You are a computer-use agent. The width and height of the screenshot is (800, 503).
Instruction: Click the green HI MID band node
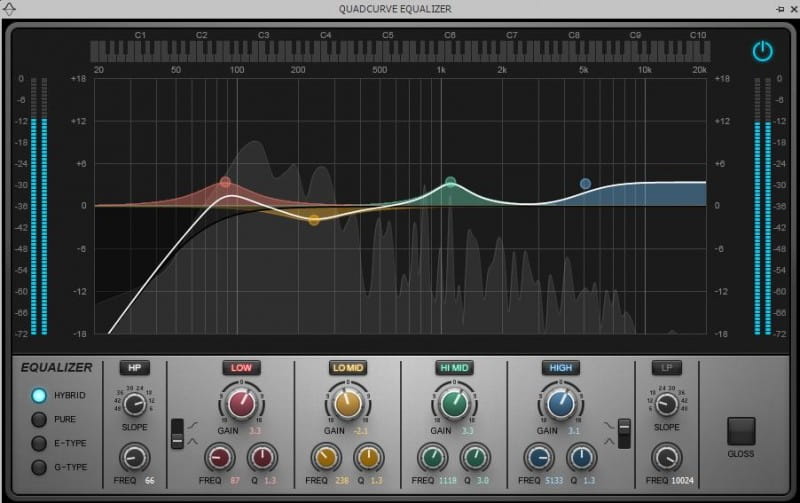point(450,182)
